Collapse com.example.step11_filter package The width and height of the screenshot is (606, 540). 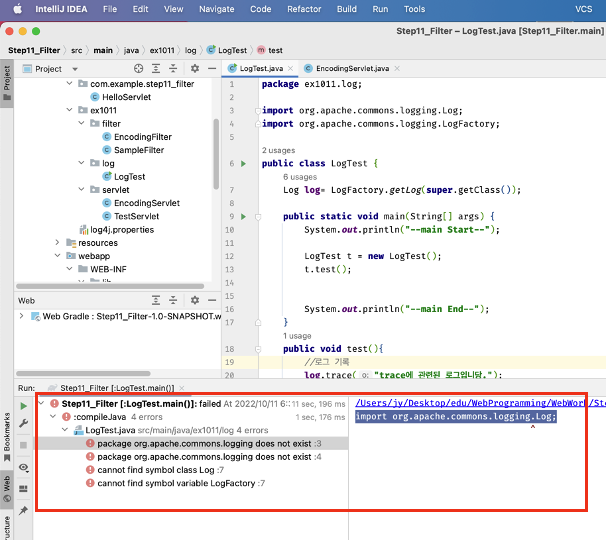[x=69, y=83]
